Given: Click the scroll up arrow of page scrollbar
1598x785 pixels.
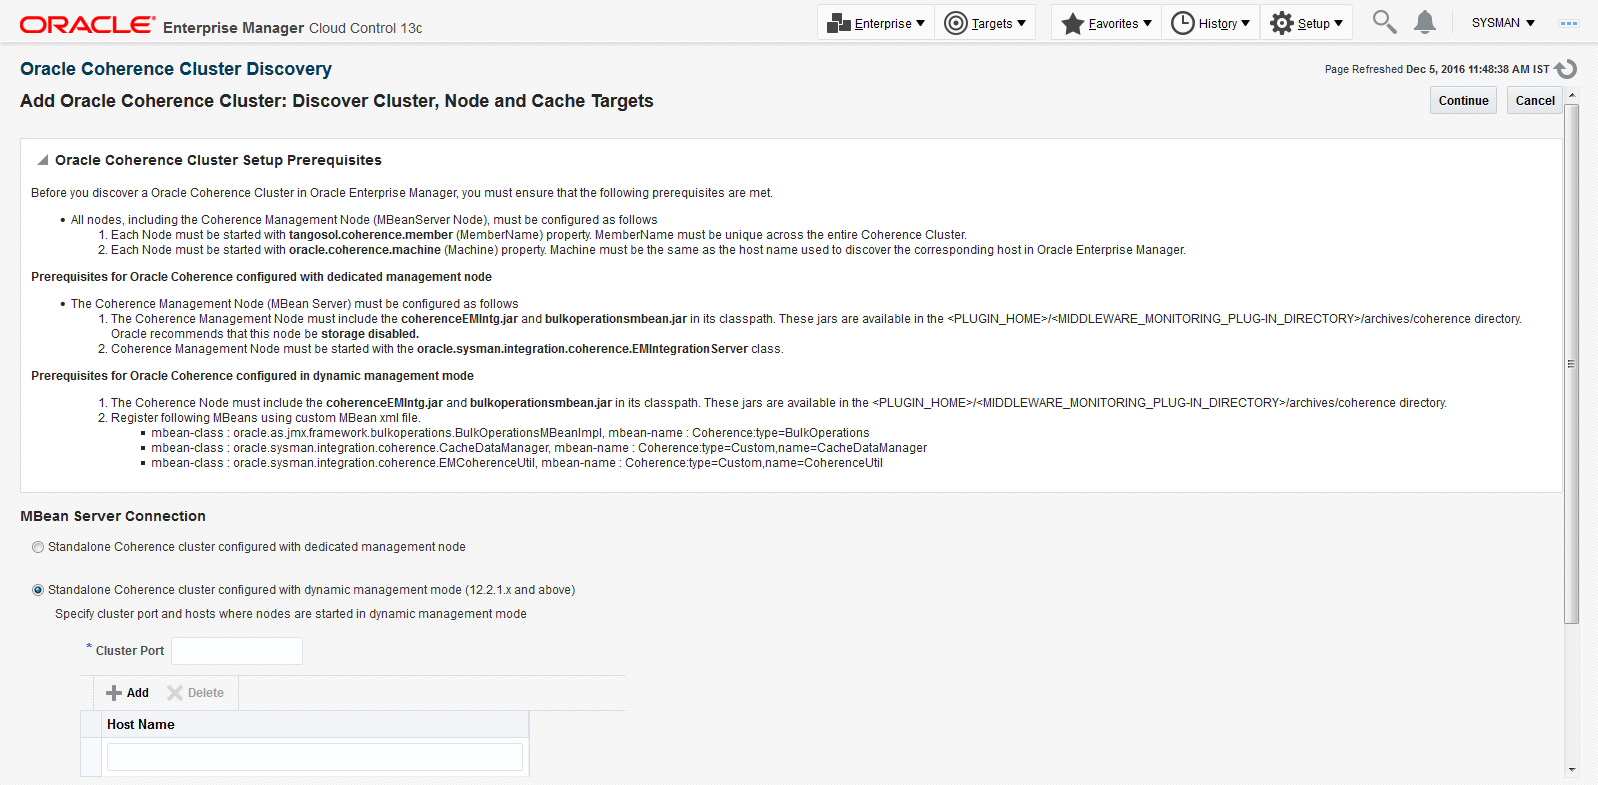Looking at the screenshot, I should (x=1572, y=95).
